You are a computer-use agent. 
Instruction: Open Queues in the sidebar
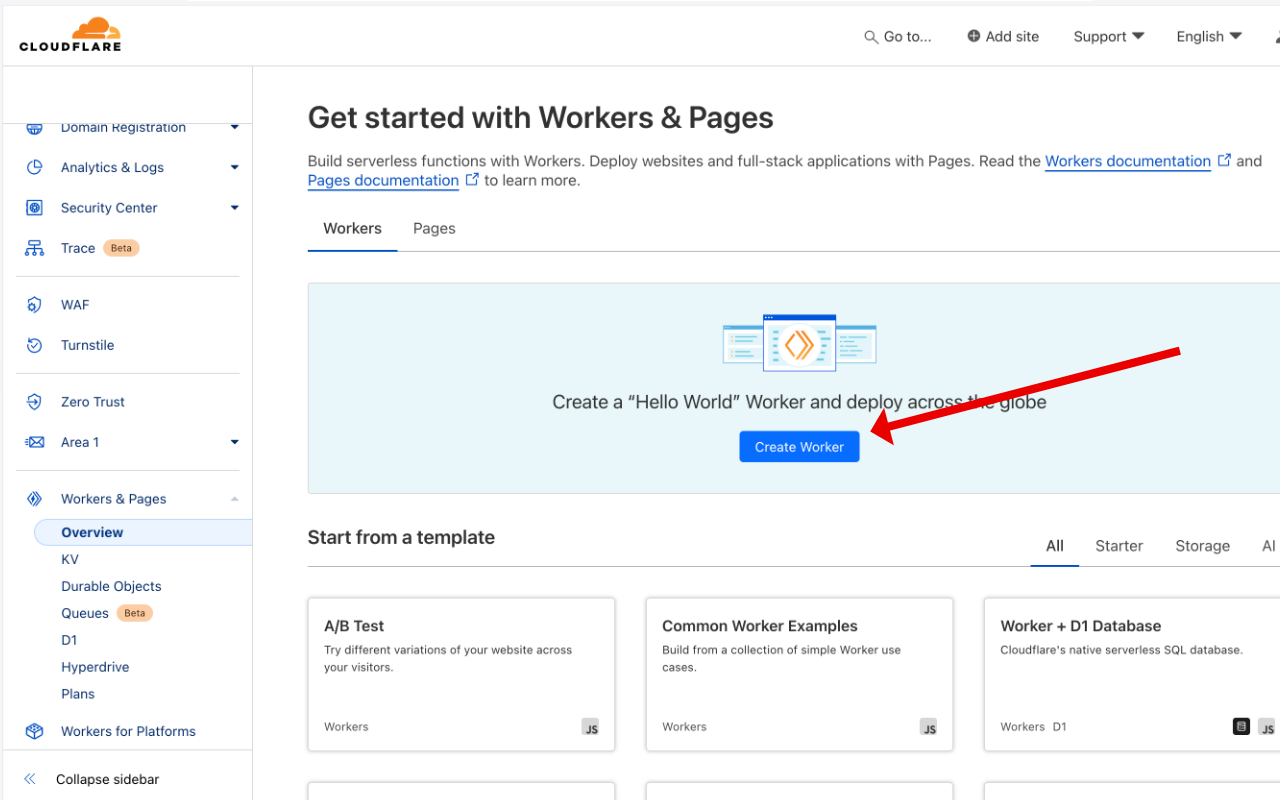click(85, 613)
